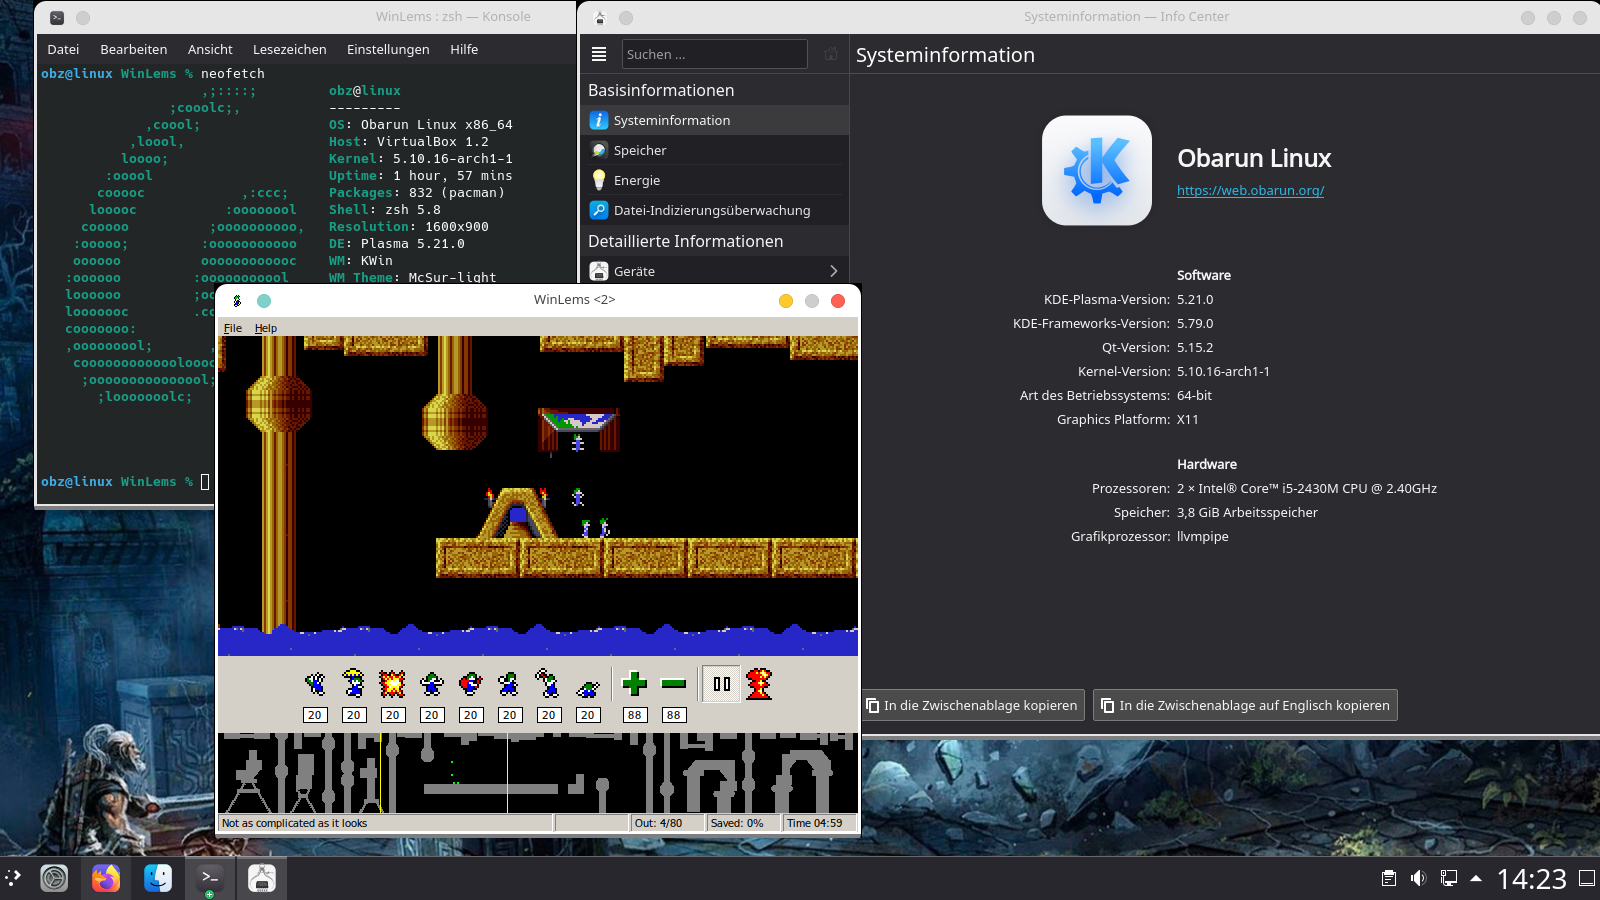Click the '88' box under the plus icon

[x=635, y=715]
